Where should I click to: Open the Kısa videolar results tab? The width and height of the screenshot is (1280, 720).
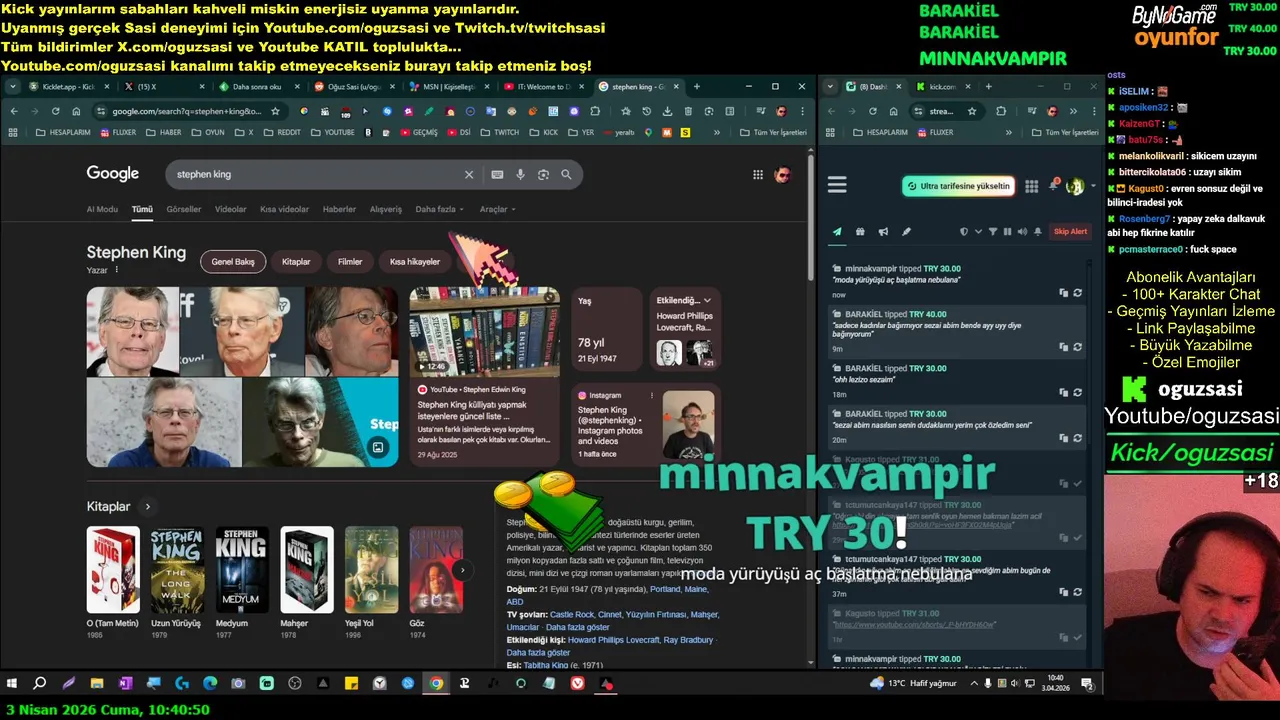point(284,209)
